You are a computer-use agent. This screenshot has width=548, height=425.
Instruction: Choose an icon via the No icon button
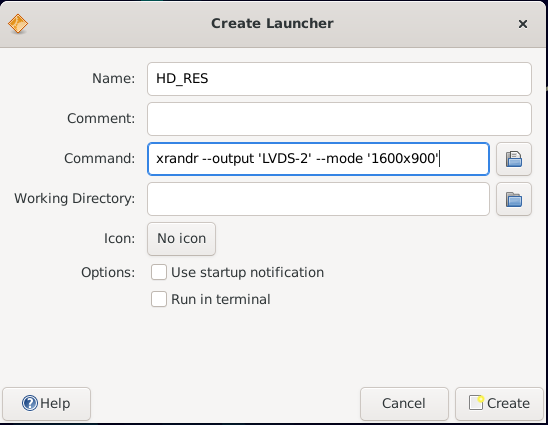coord(181,239)
